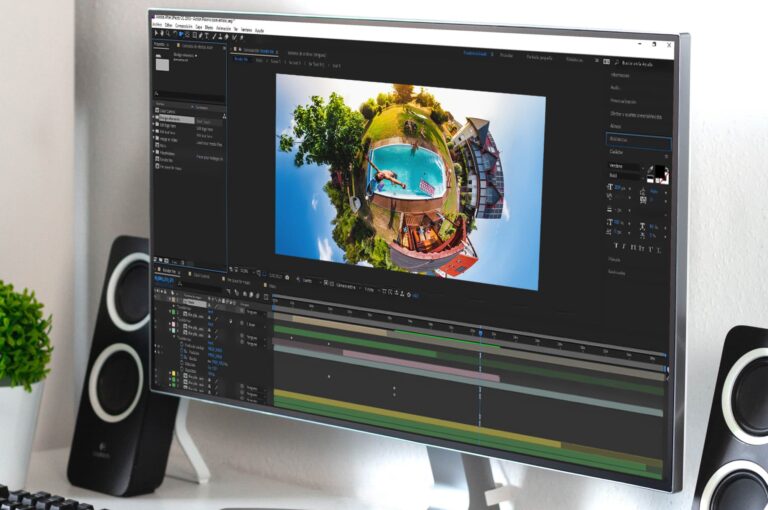Click the font size icon in Character panel
The image size is (768, 510).
pyautogui.click(x=610, y=187)
